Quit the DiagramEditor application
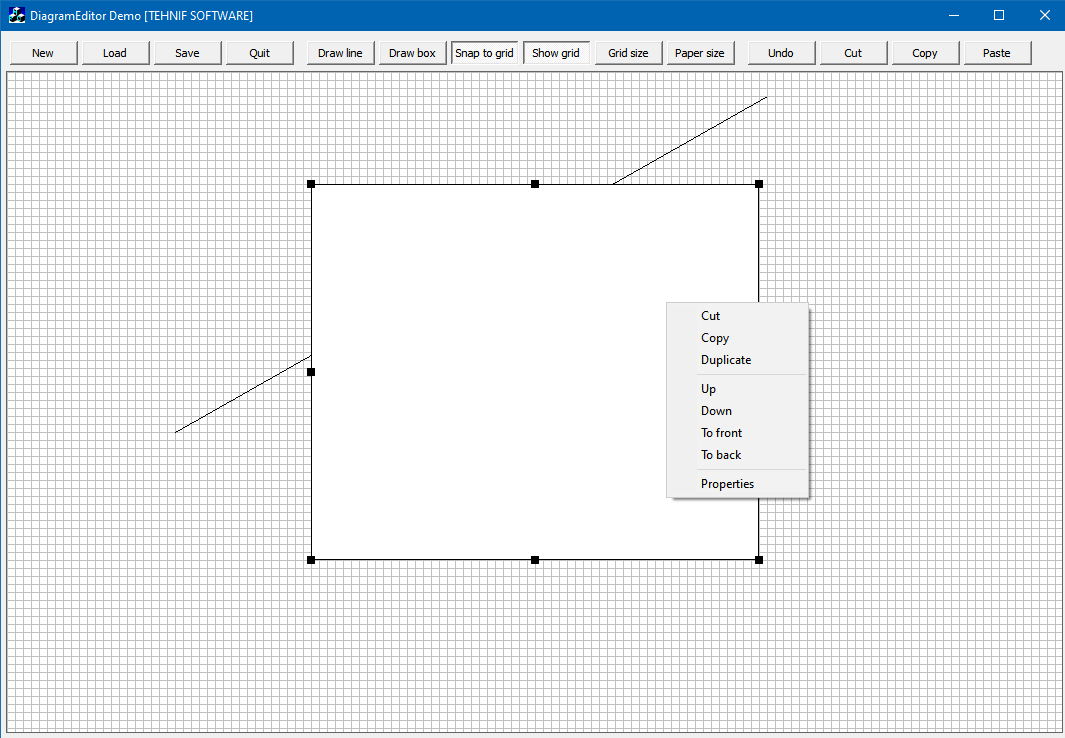This screenshot has height=738, width=1065. click(259, 53)
